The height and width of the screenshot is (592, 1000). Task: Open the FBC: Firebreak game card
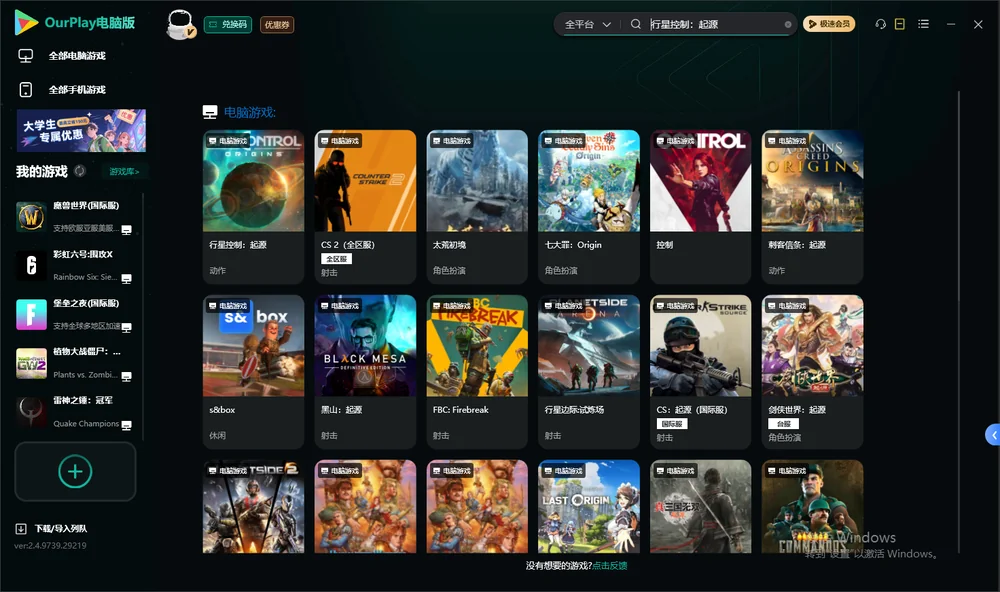477,372
